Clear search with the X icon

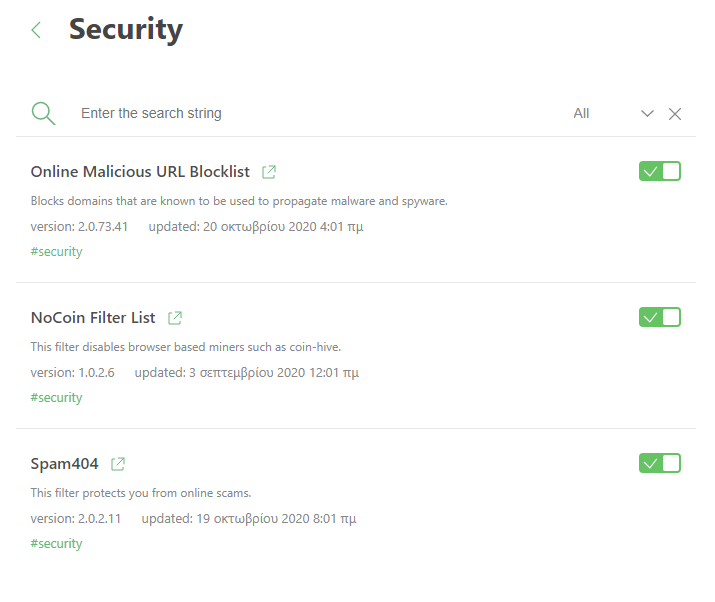coord(675,114)
